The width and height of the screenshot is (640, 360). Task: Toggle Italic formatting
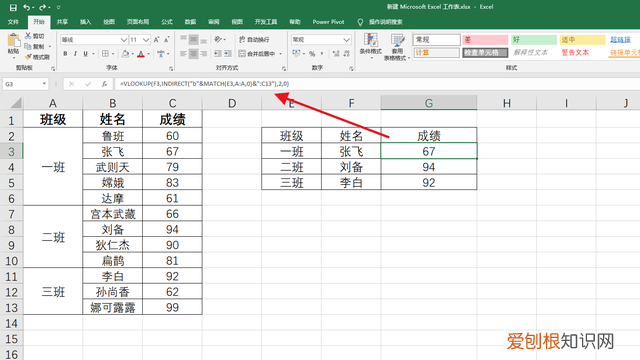point(75,53)
